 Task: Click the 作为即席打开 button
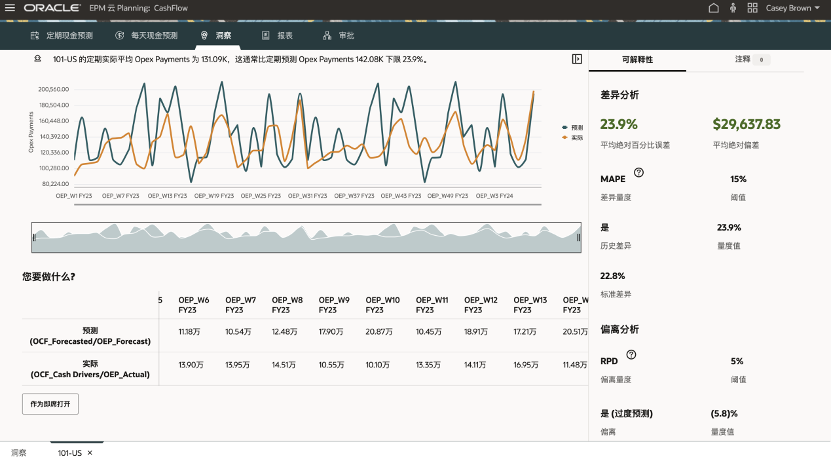tap(50, 404)
